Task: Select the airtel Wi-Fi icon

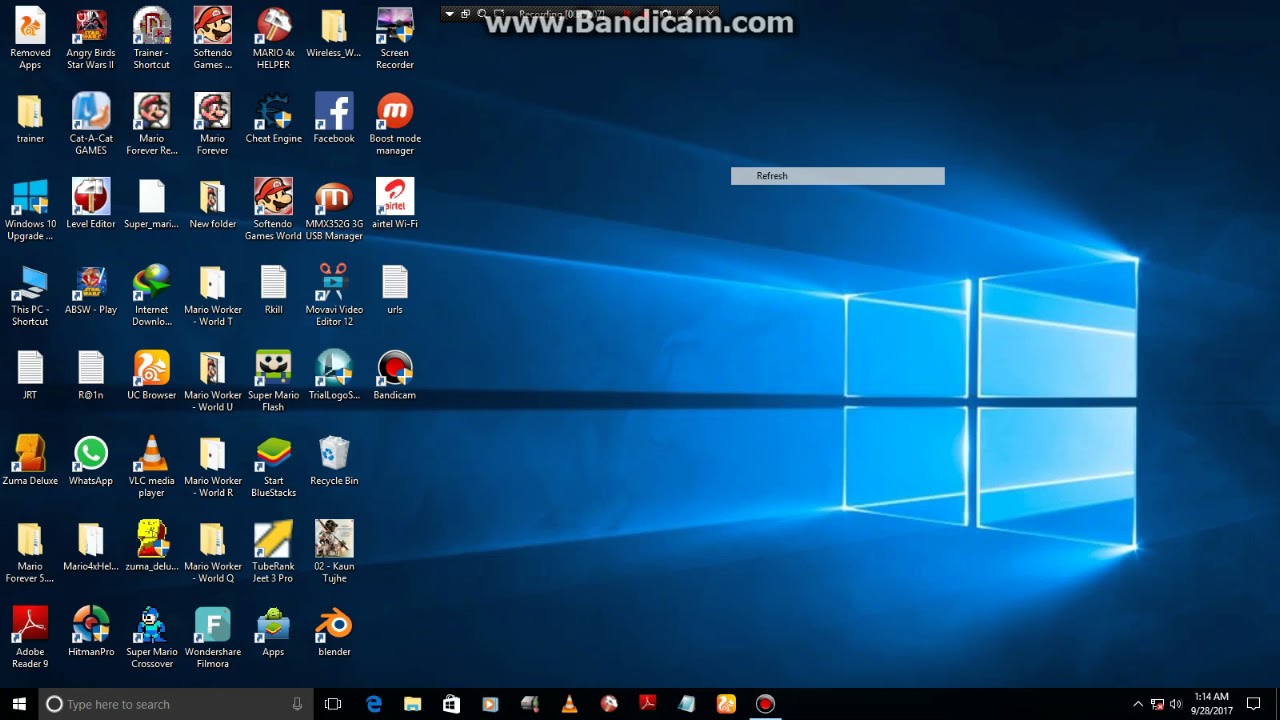Action: pyautogui.click(x=395, y=206)
